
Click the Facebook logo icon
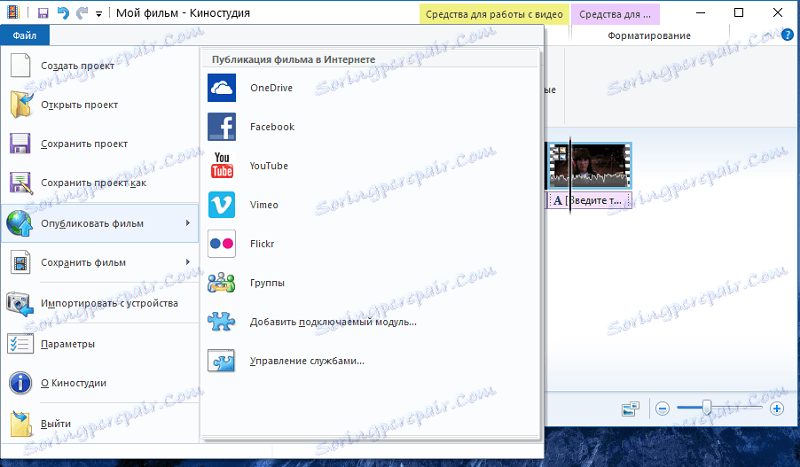[x=221, y=127]
